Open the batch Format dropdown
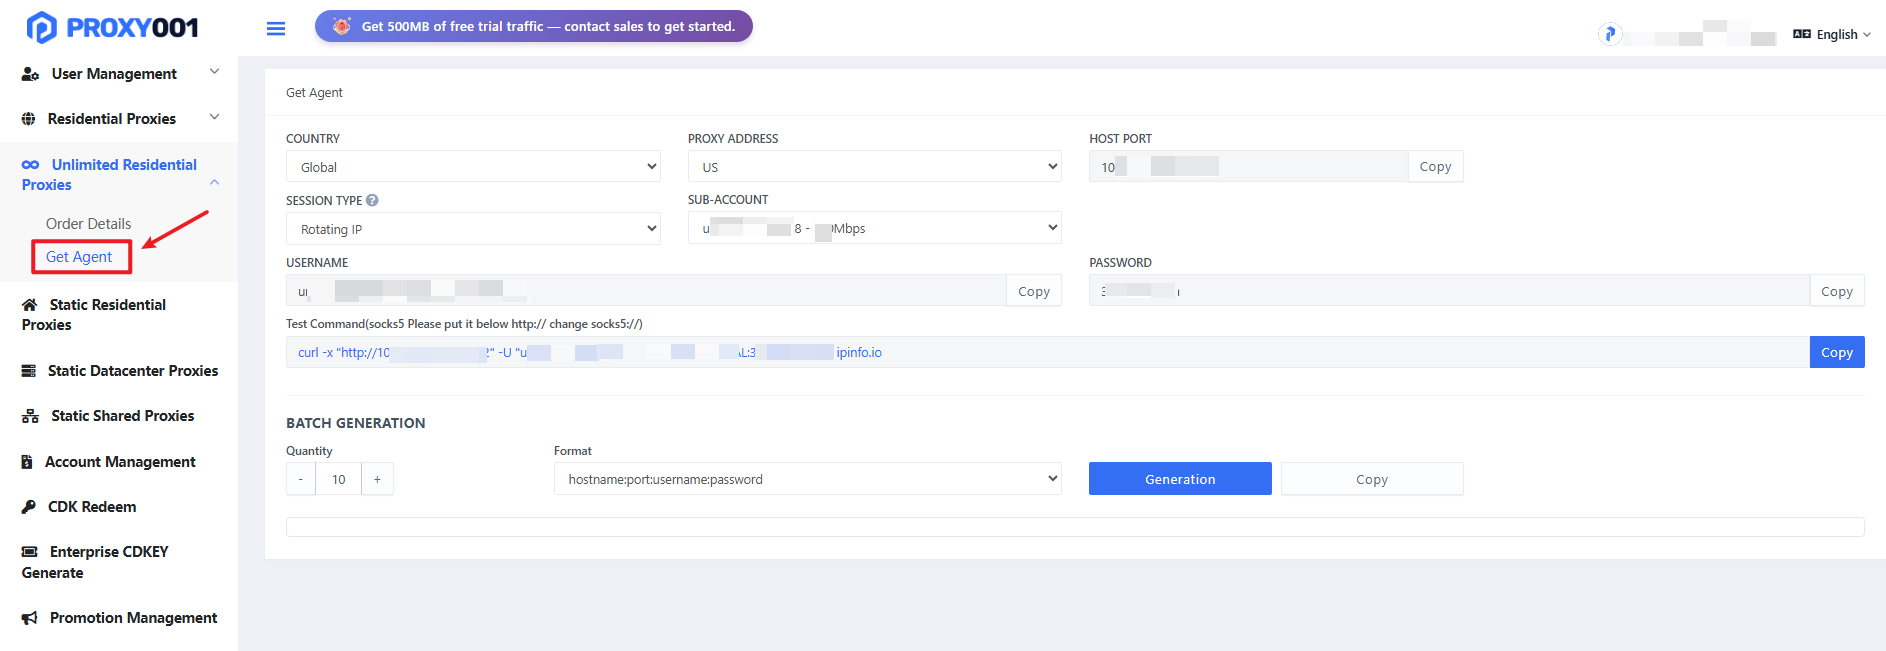 point(808,479)
